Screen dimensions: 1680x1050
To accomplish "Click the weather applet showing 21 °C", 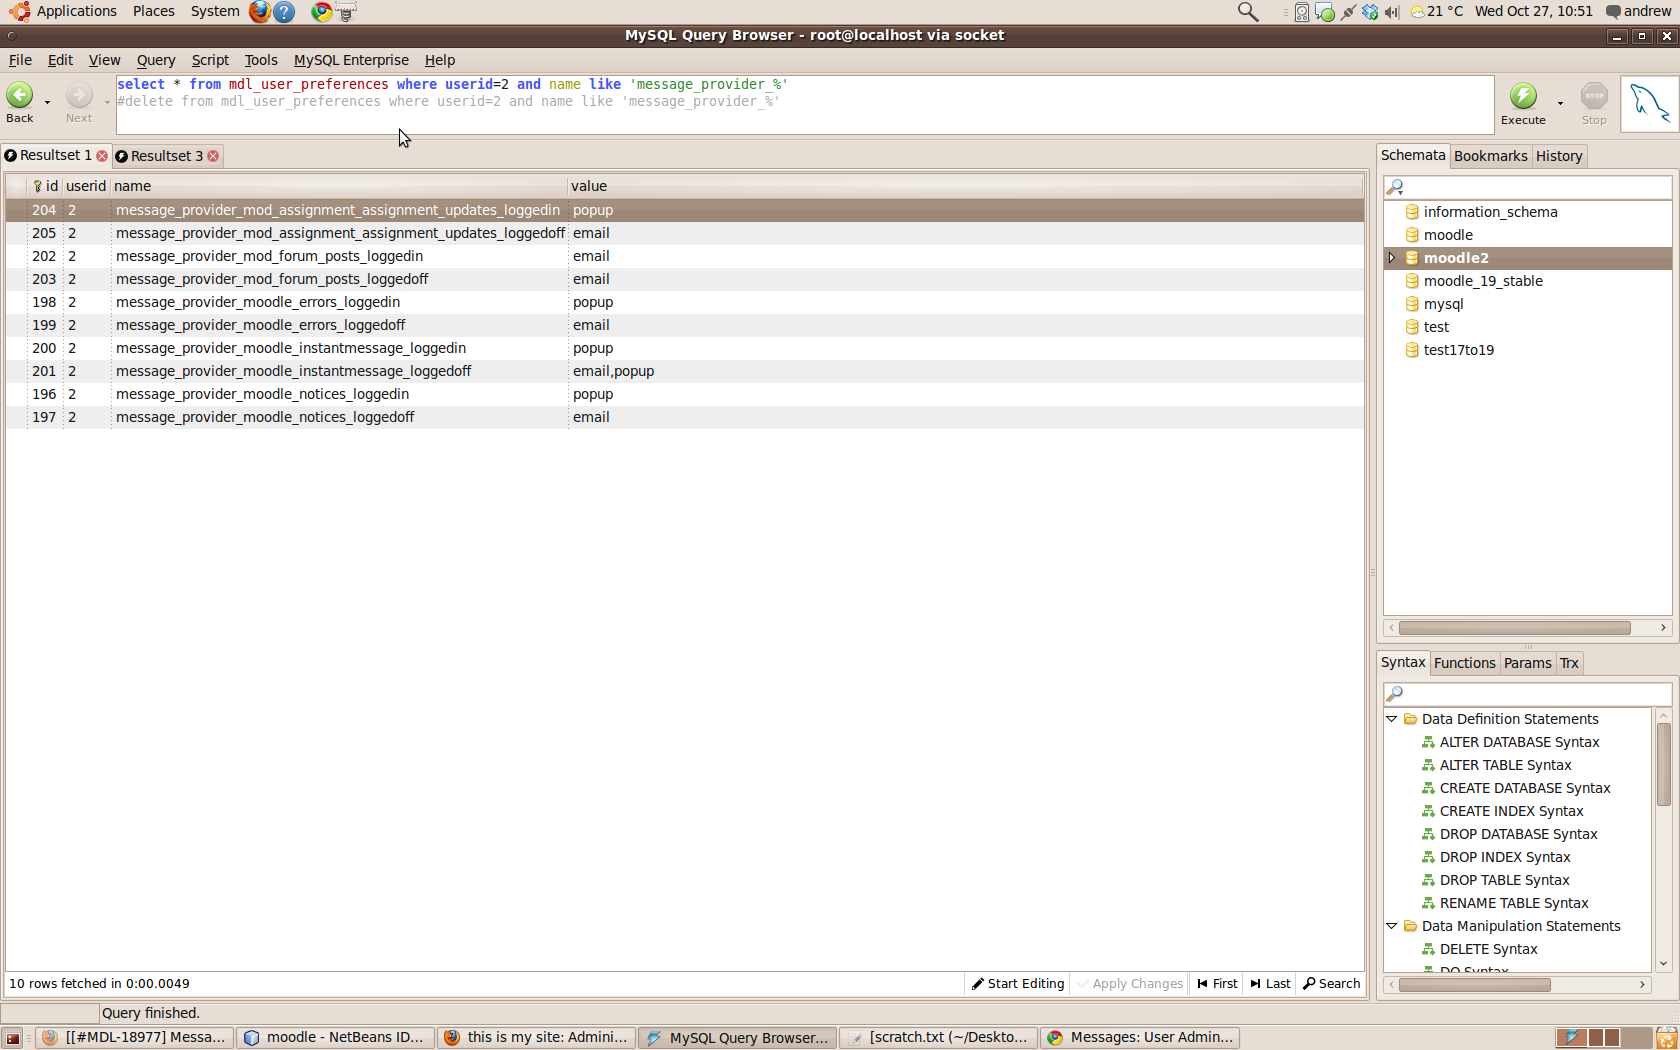I will coord(1437,12).
